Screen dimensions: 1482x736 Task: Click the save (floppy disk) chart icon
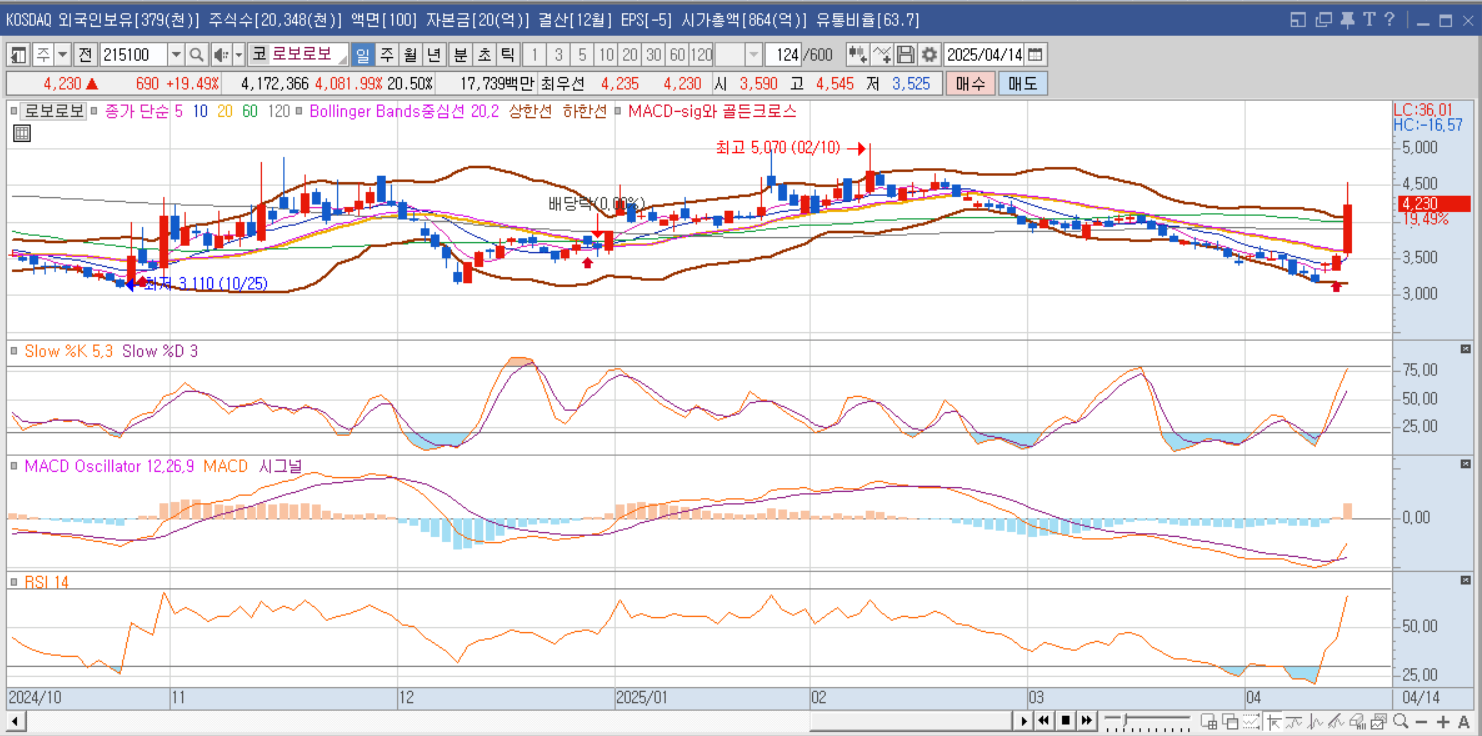coord(906,55)
